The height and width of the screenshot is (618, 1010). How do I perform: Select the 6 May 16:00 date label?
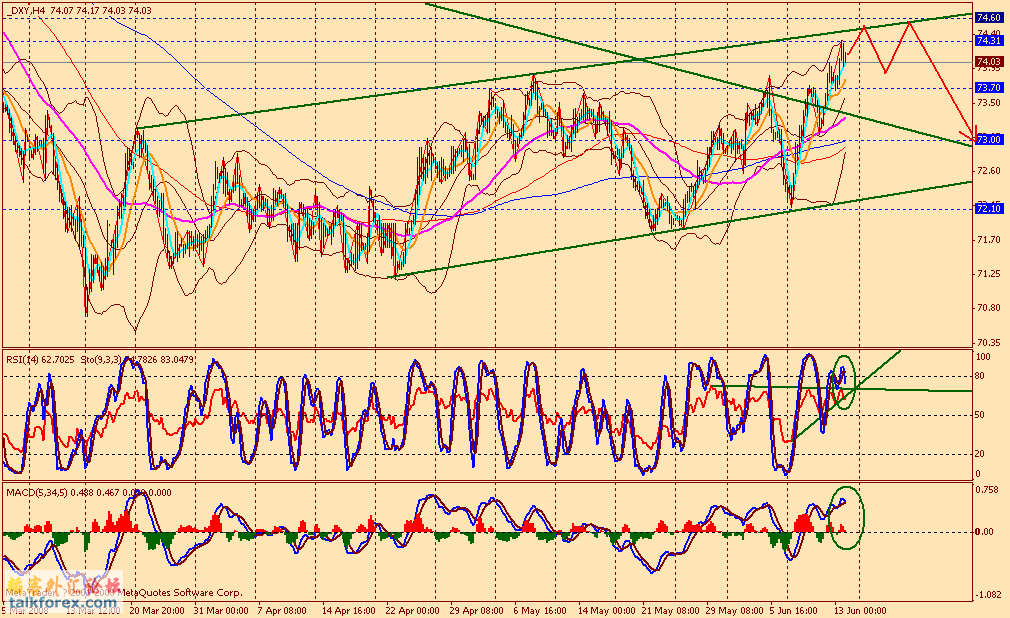click(x=540, y=610)
